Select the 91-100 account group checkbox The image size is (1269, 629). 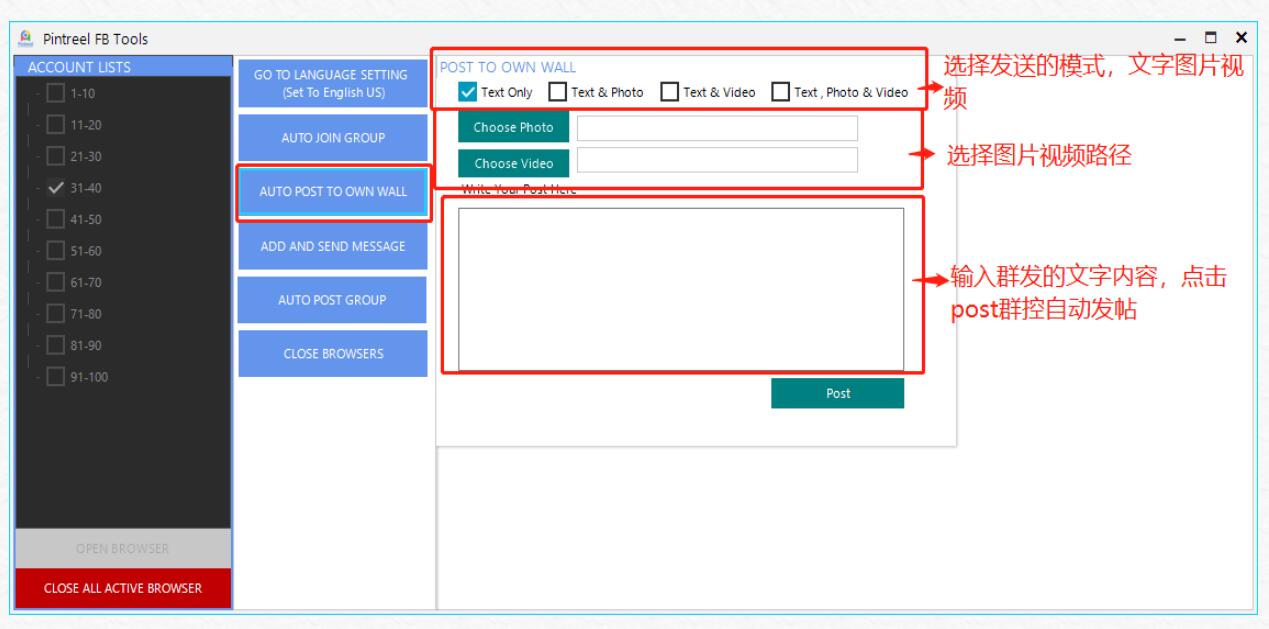(x=57, y=377)
